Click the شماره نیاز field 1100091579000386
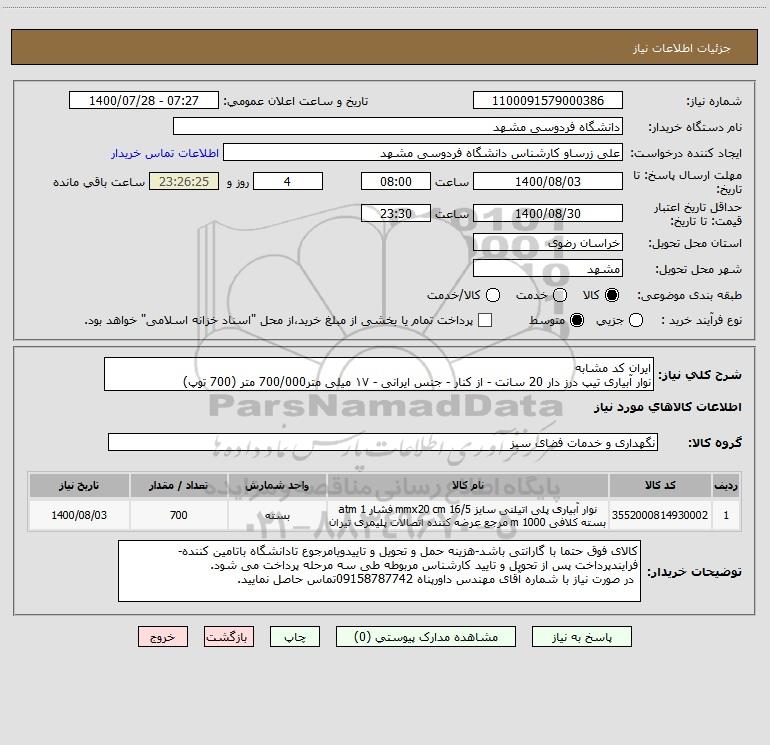Screen dimensions: 770x745 [x=548, y=100]
